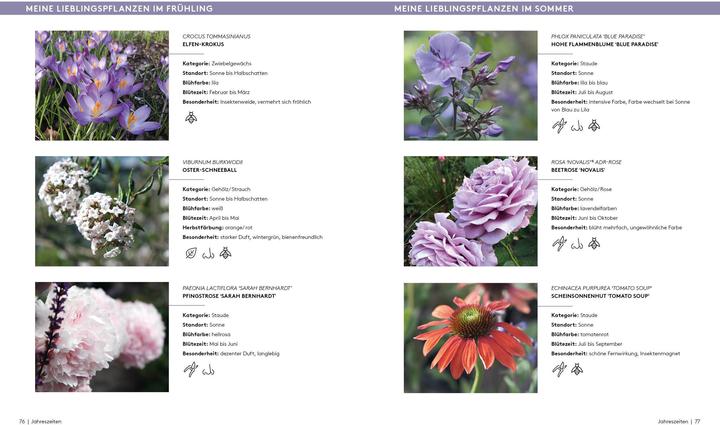Click the bee icon under Beetrose 'Novalis'

click(x=594, y=243)
